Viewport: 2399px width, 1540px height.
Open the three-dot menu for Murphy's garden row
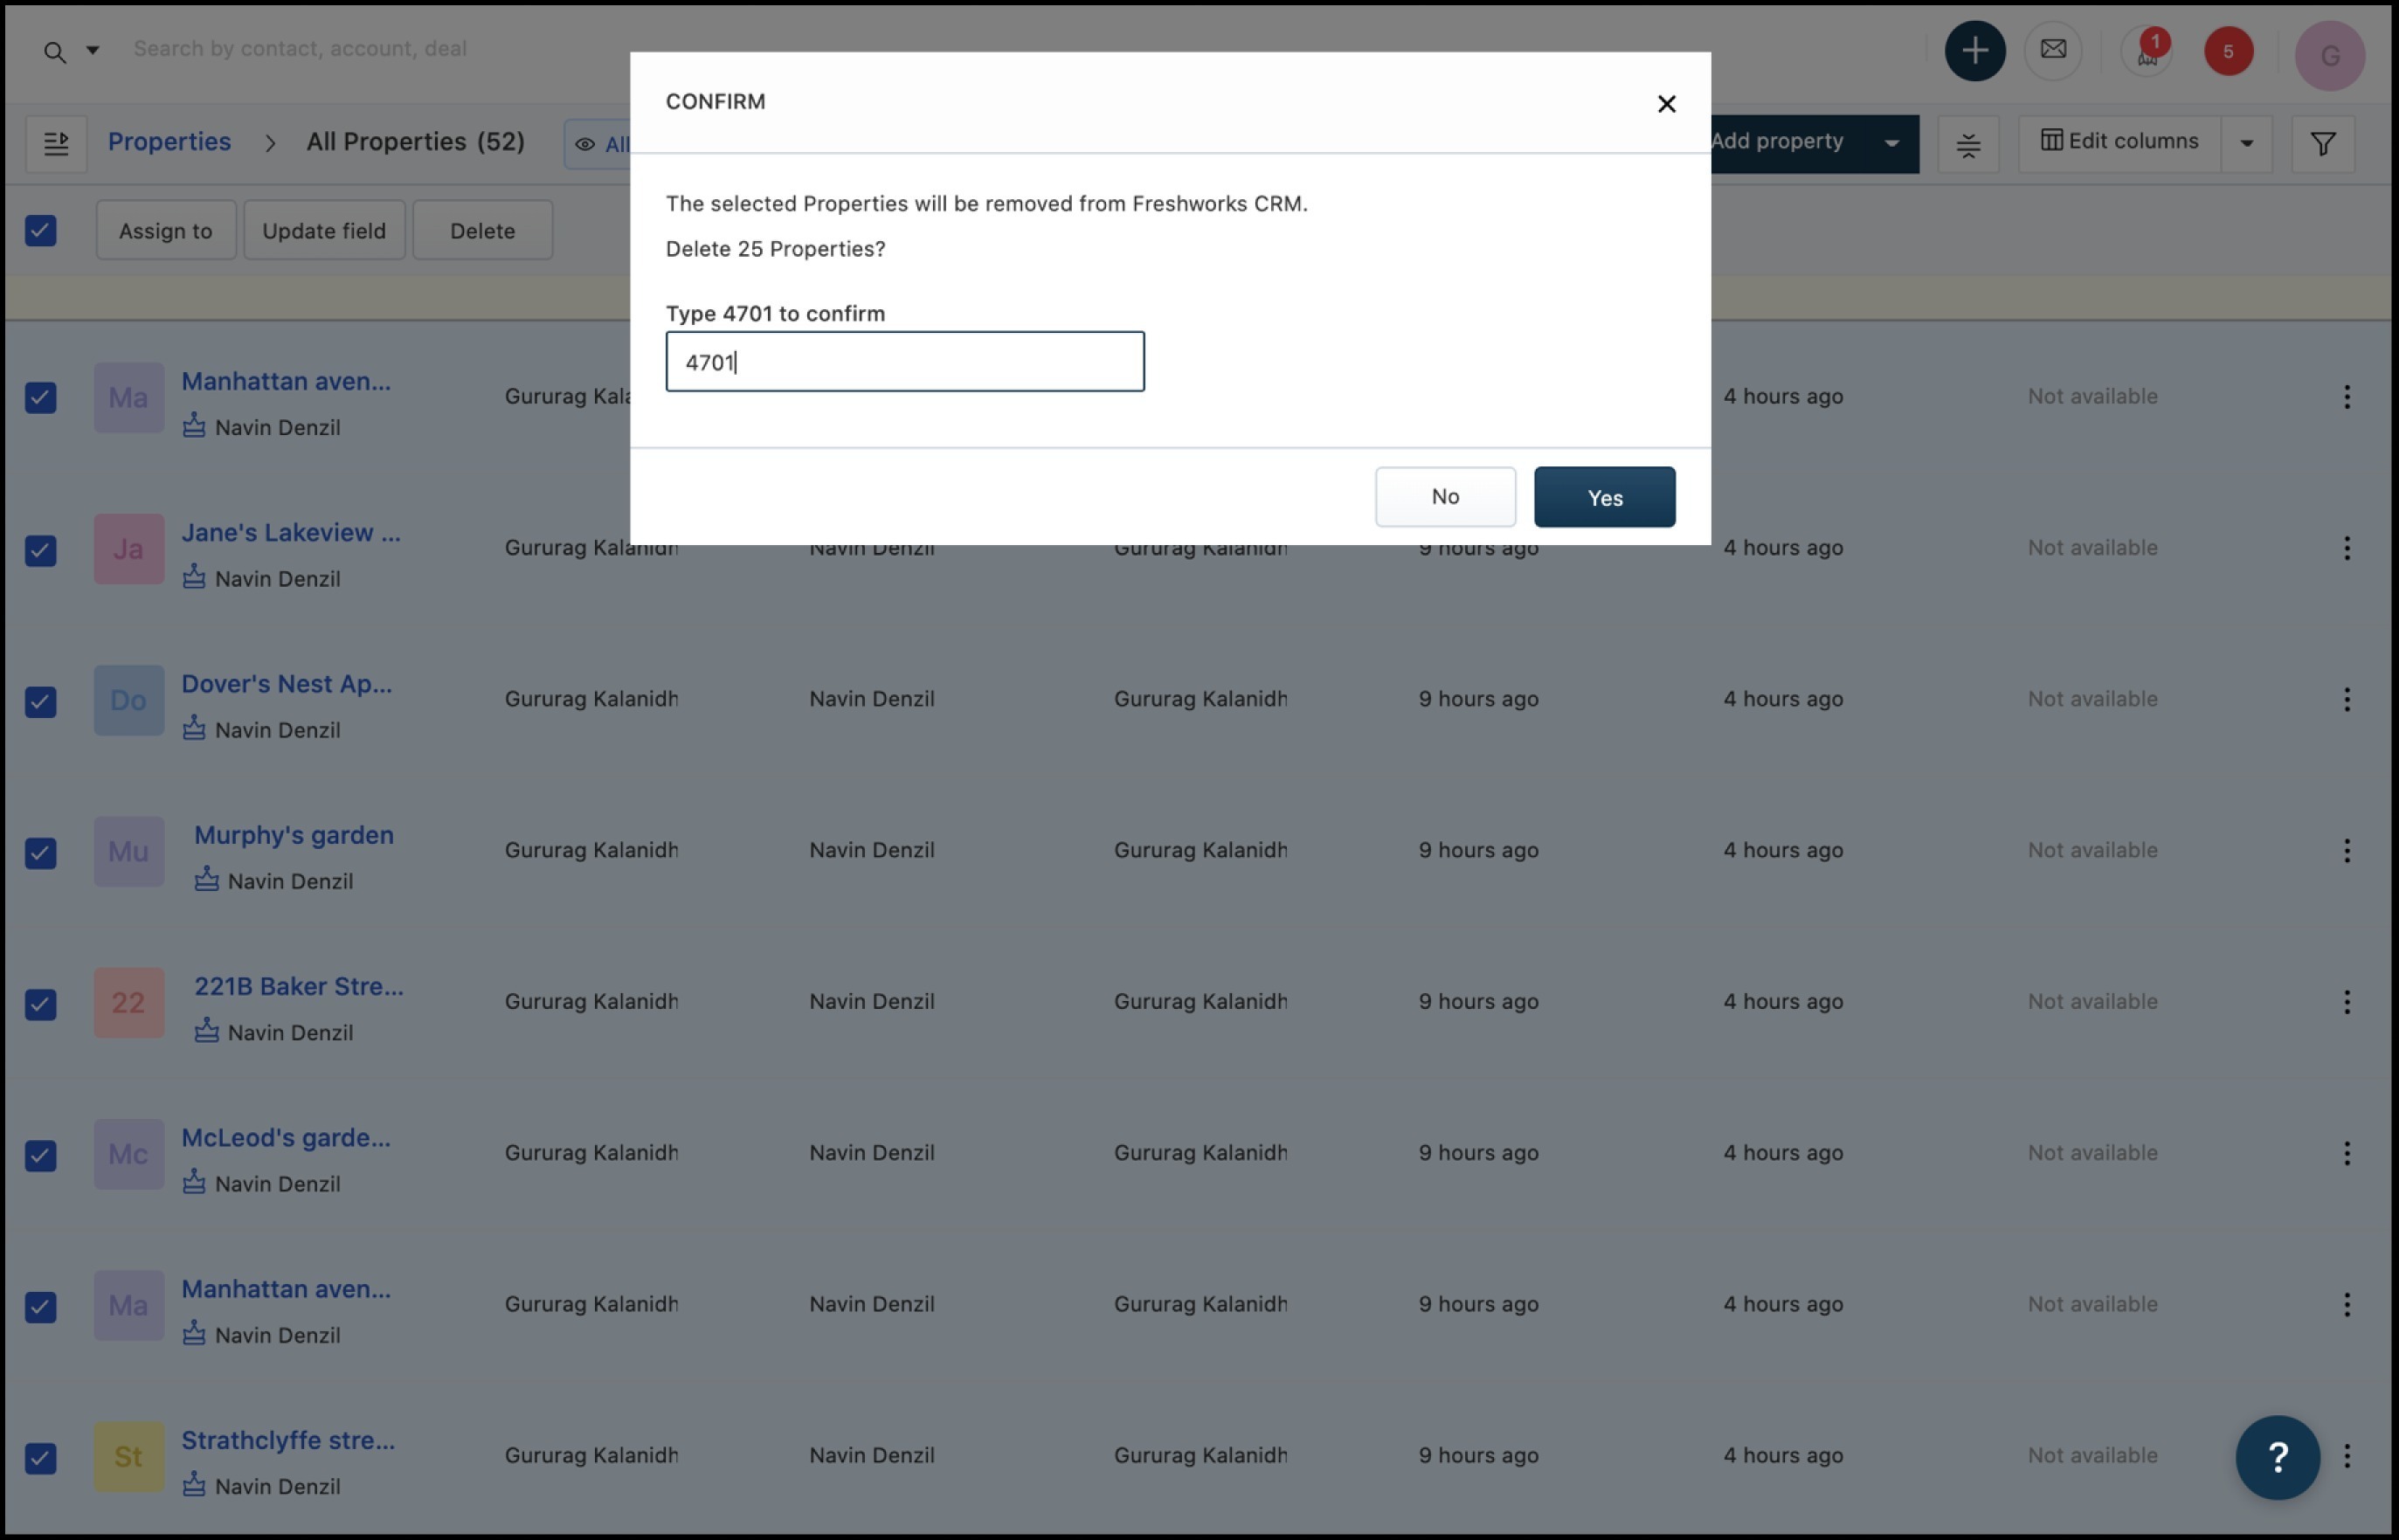[x=2346, y=851]
